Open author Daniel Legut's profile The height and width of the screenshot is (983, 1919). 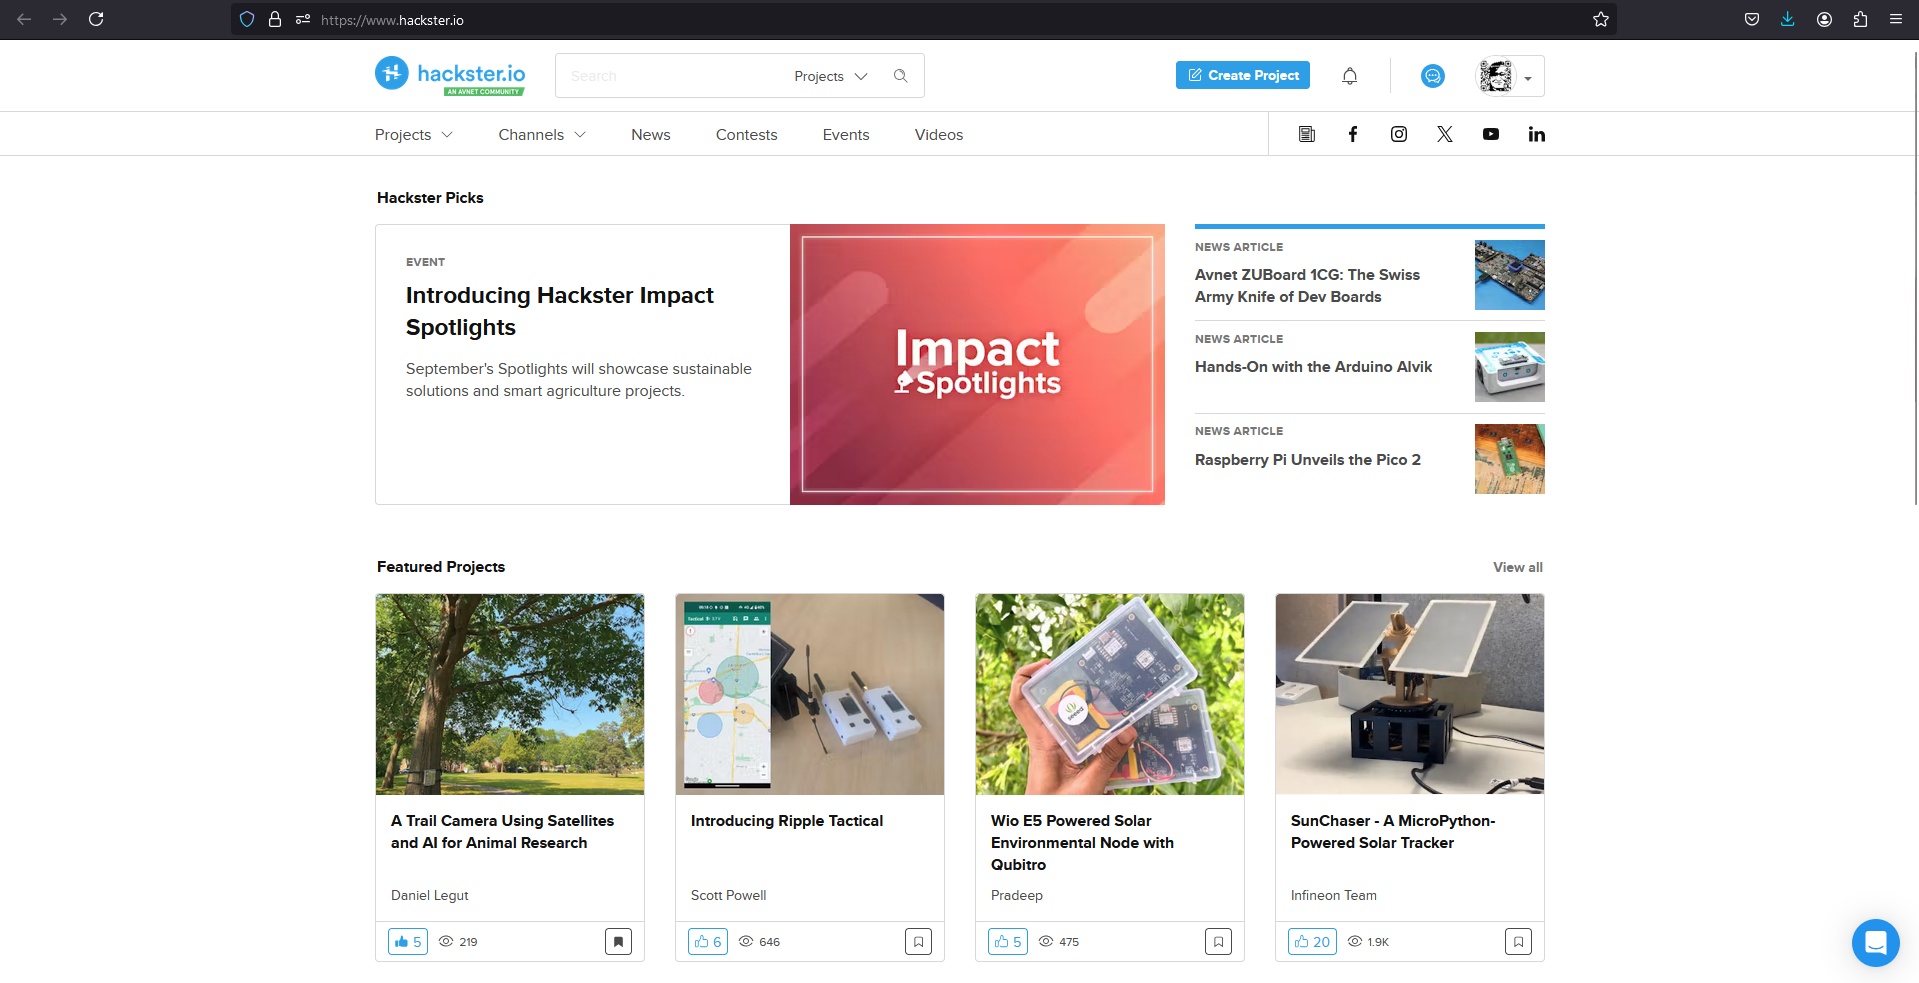430,895
